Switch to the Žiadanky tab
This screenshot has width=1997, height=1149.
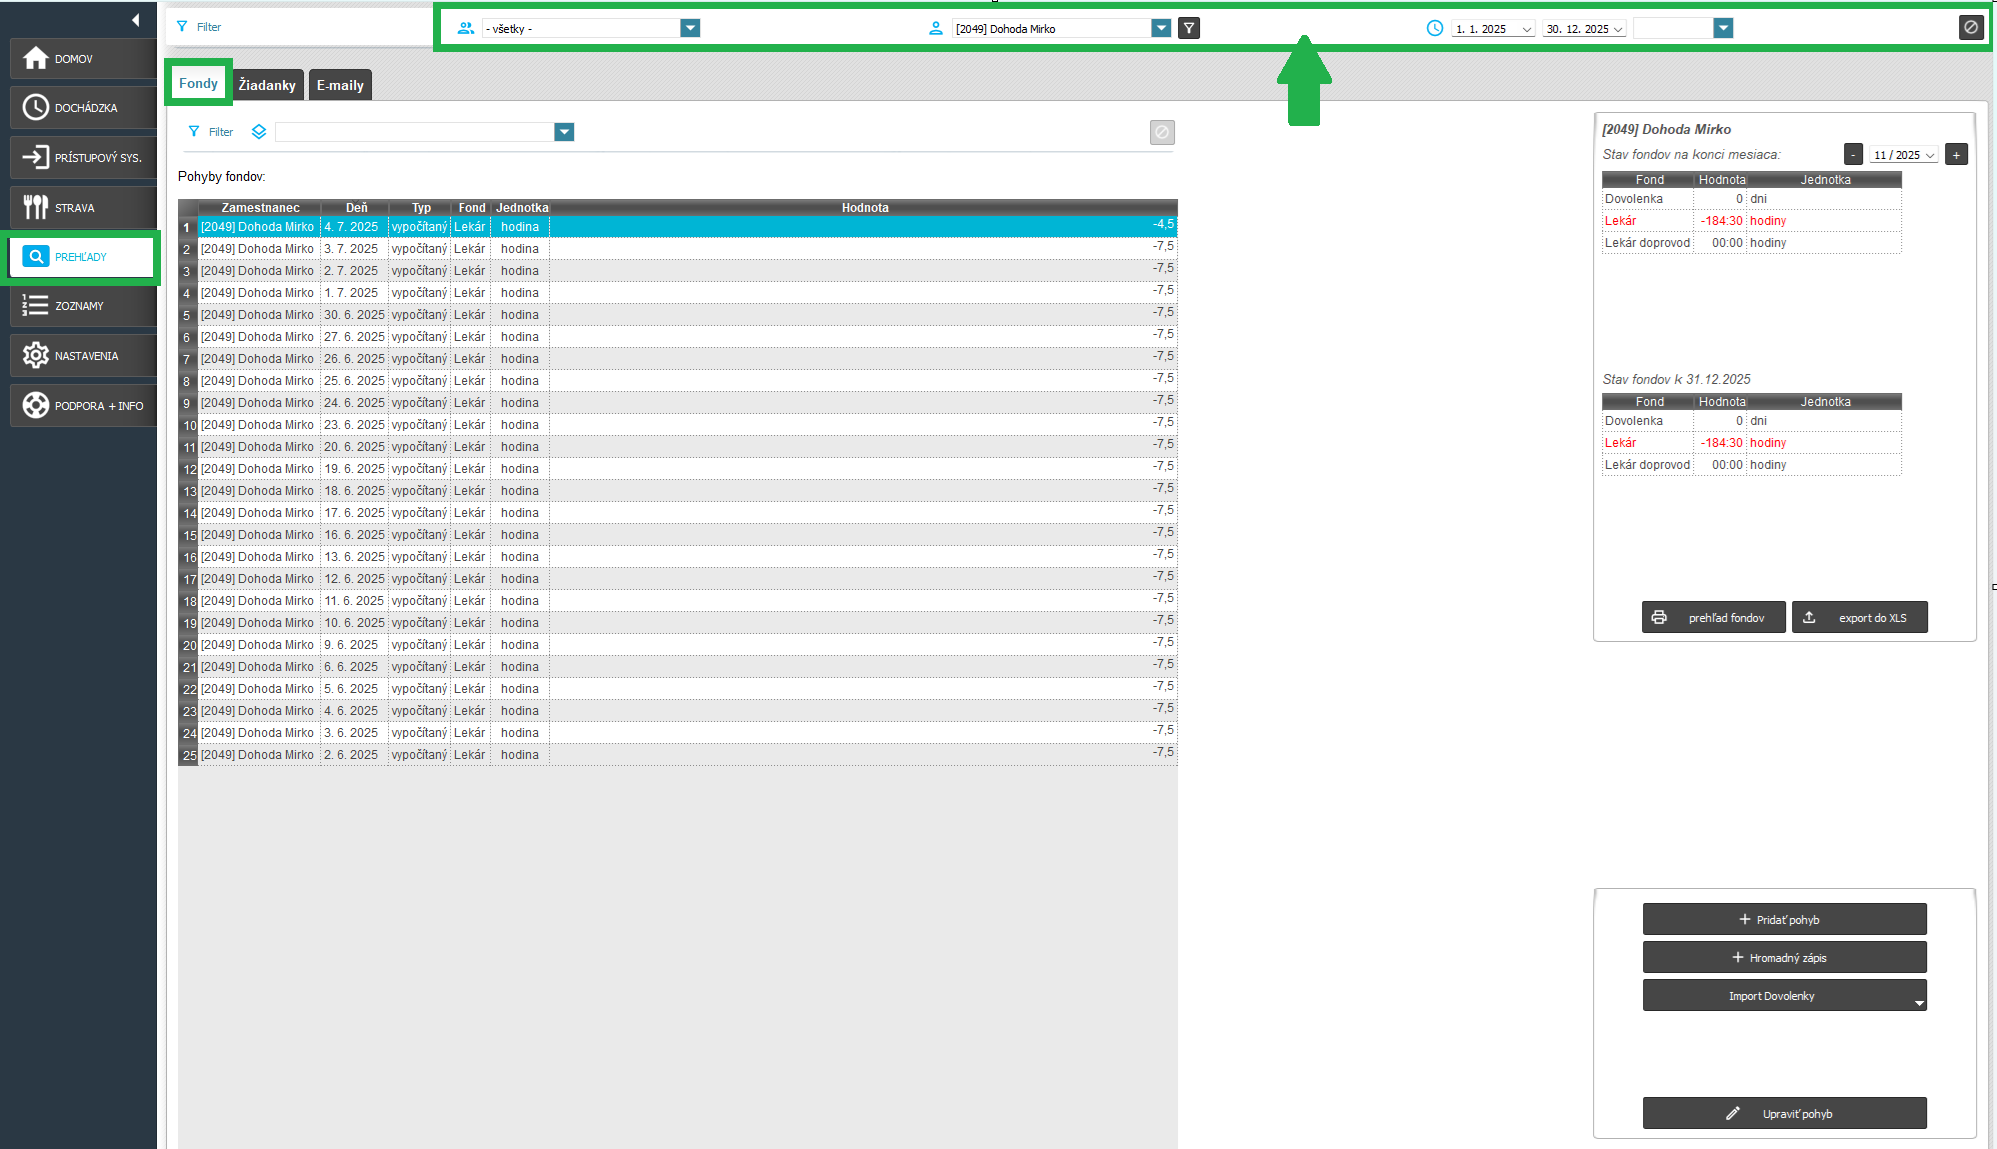[267, 85]
